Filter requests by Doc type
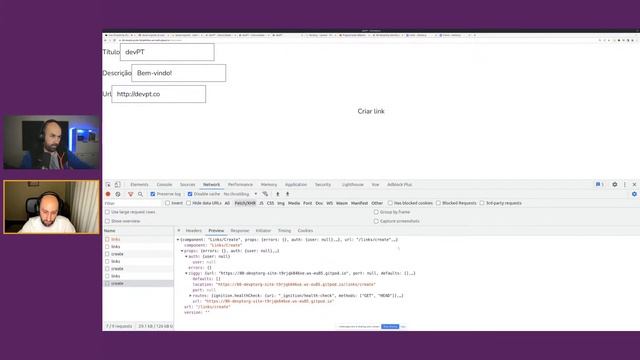The width and height of the screenshot is (640, 360). 319,203
